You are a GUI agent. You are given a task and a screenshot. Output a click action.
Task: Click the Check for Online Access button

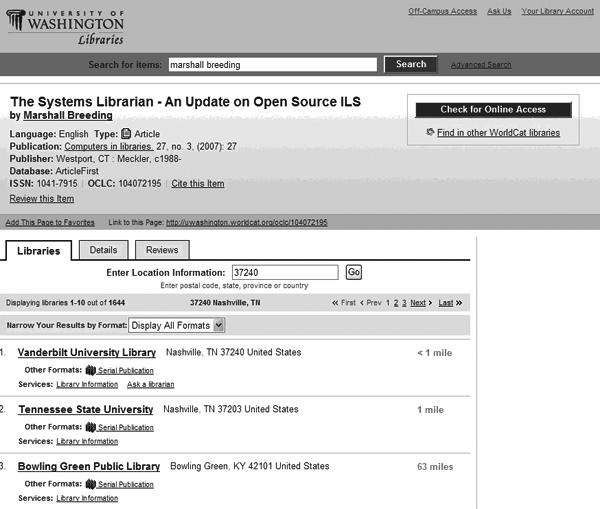493,110
